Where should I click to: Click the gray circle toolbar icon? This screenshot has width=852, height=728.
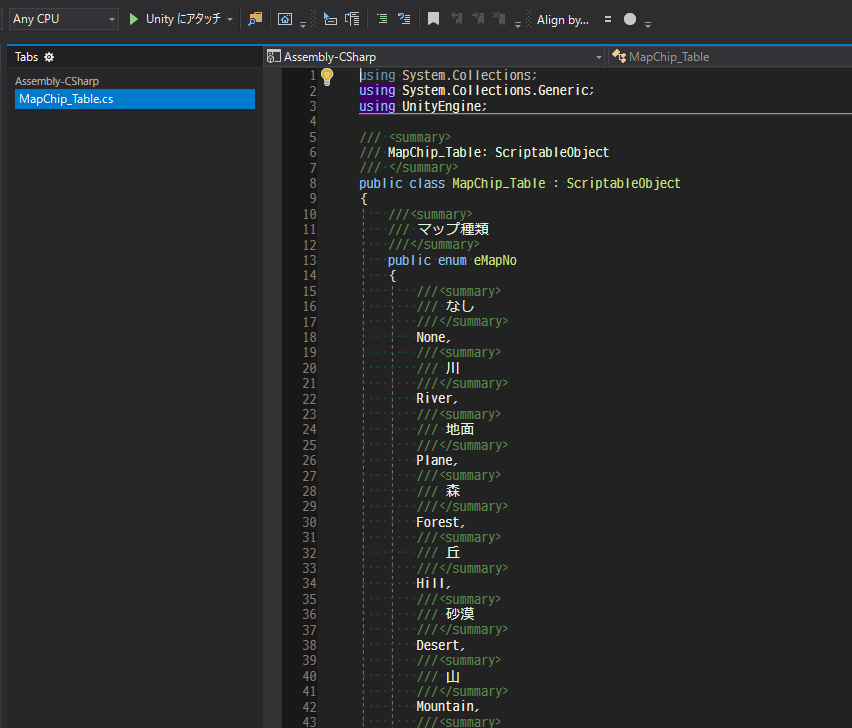[x=629, y=19]
